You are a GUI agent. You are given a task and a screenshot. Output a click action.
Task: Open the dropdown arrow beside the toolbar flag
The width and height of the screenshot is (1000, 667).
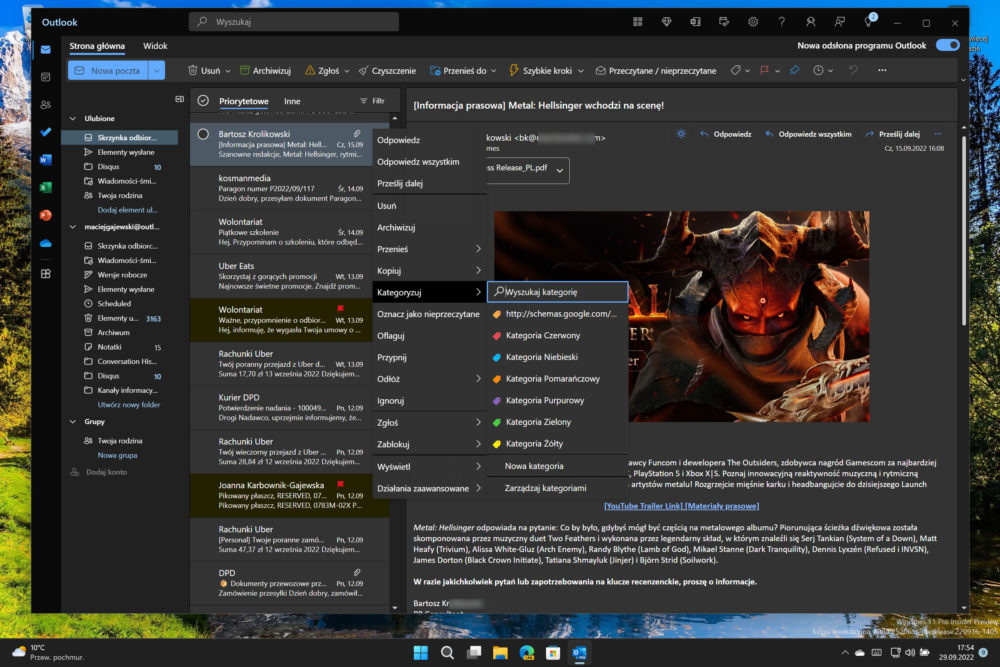(777, 71)
